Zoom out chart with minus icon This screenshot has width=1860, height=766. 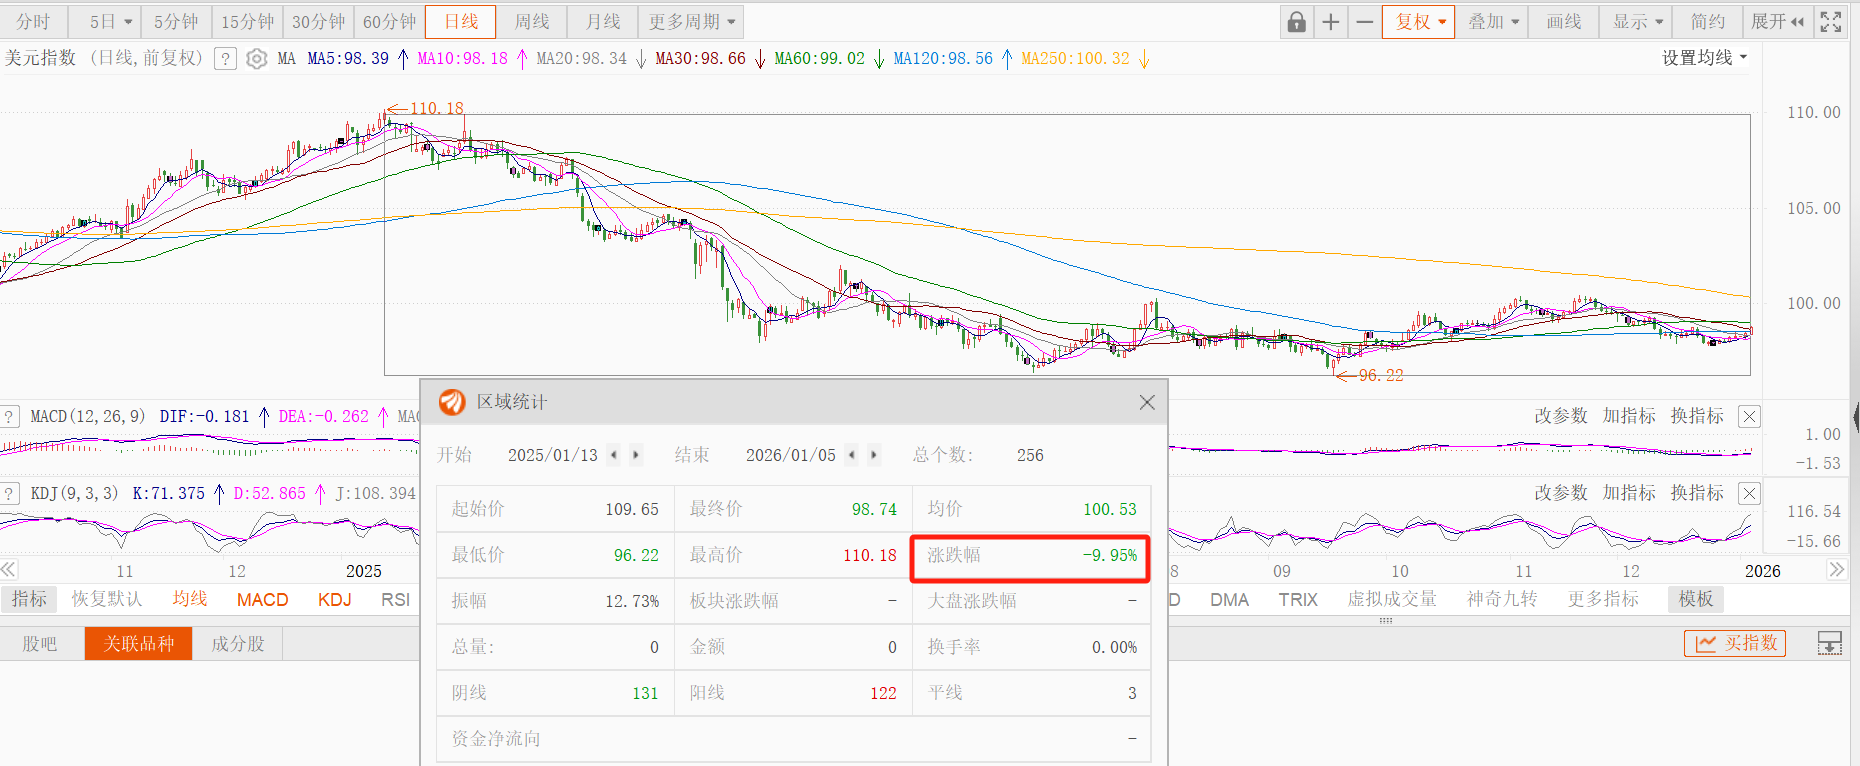tap(1365, 22)
